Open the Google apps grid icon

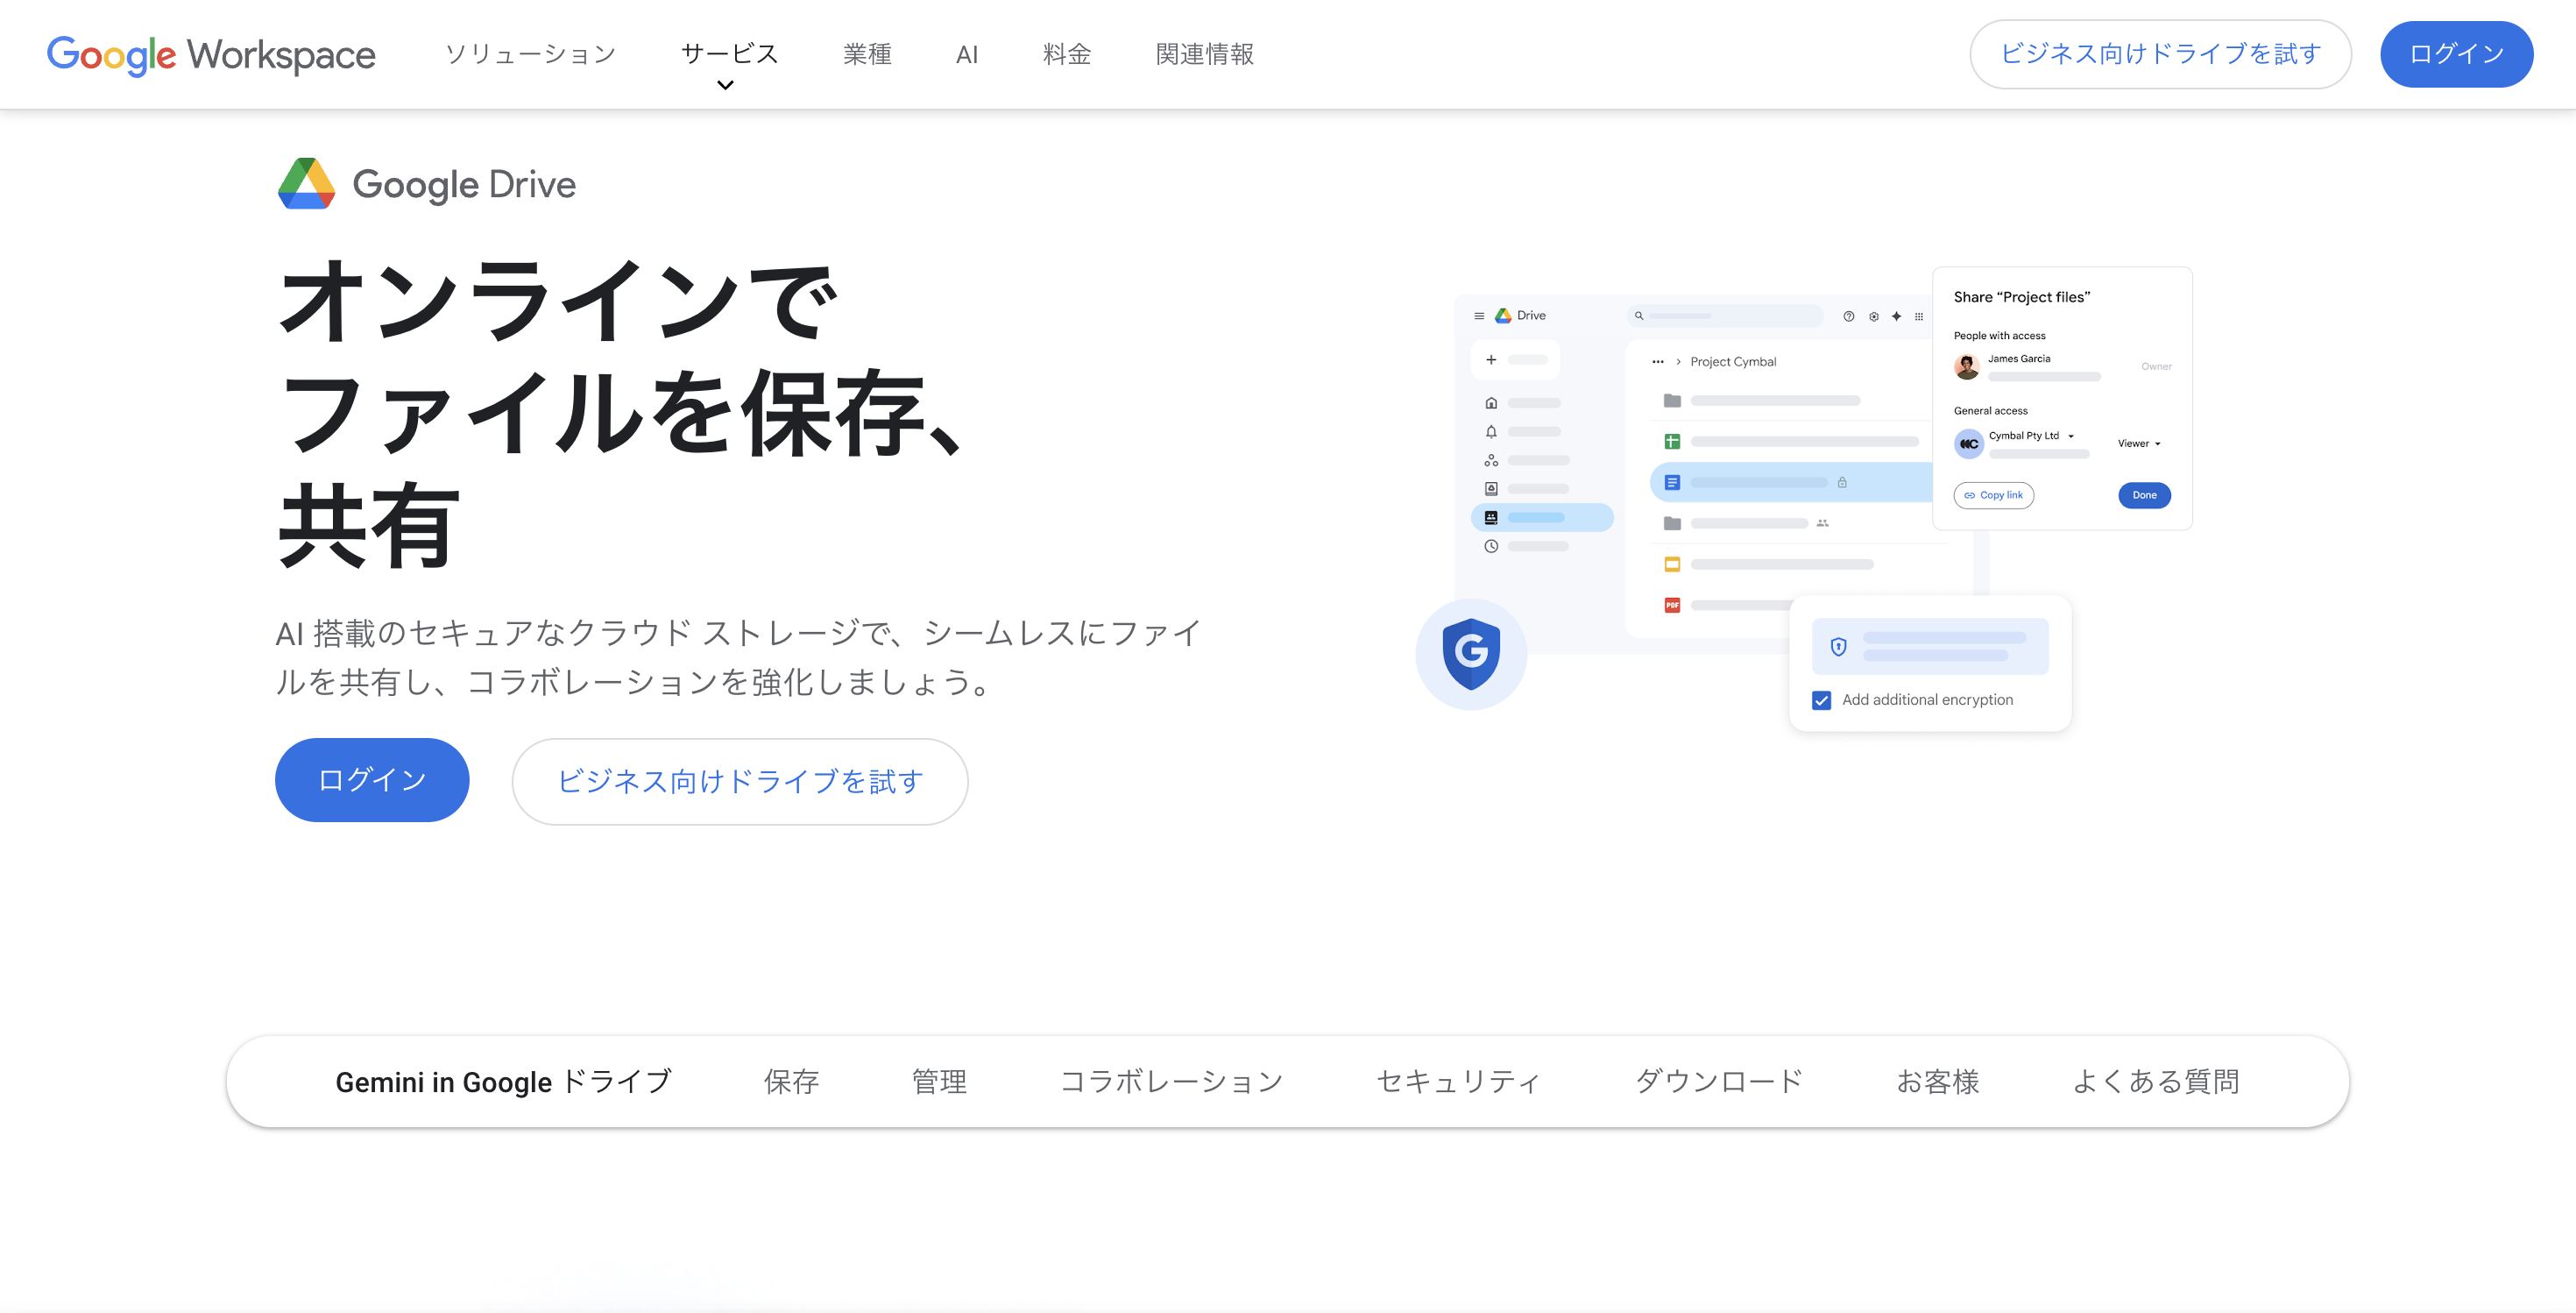[x=1919, y=318]
